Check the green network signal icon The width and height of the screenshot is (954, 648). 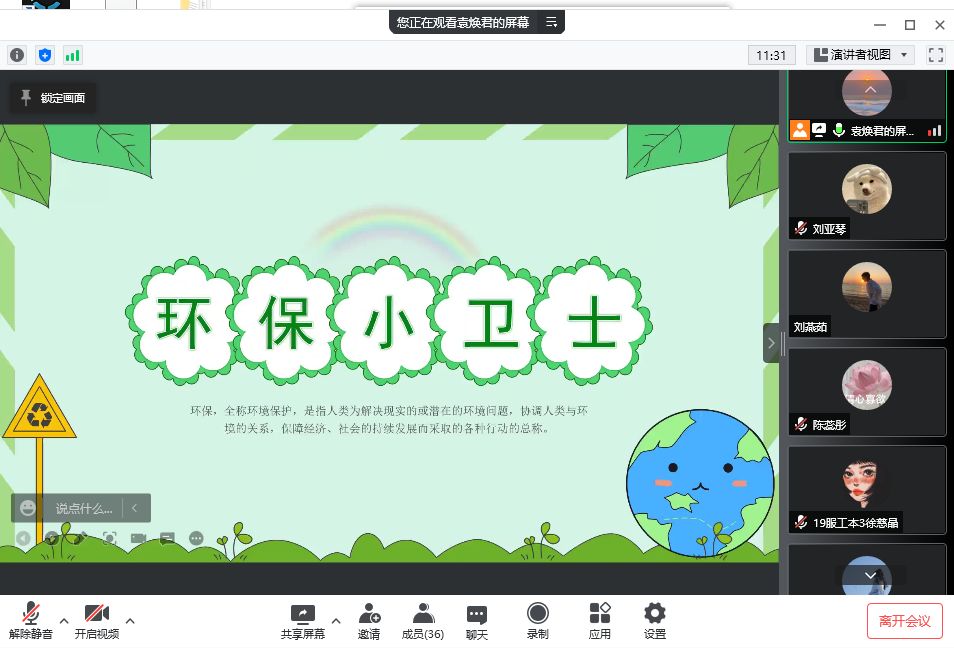pyautogui.click(x=72, y=55)
